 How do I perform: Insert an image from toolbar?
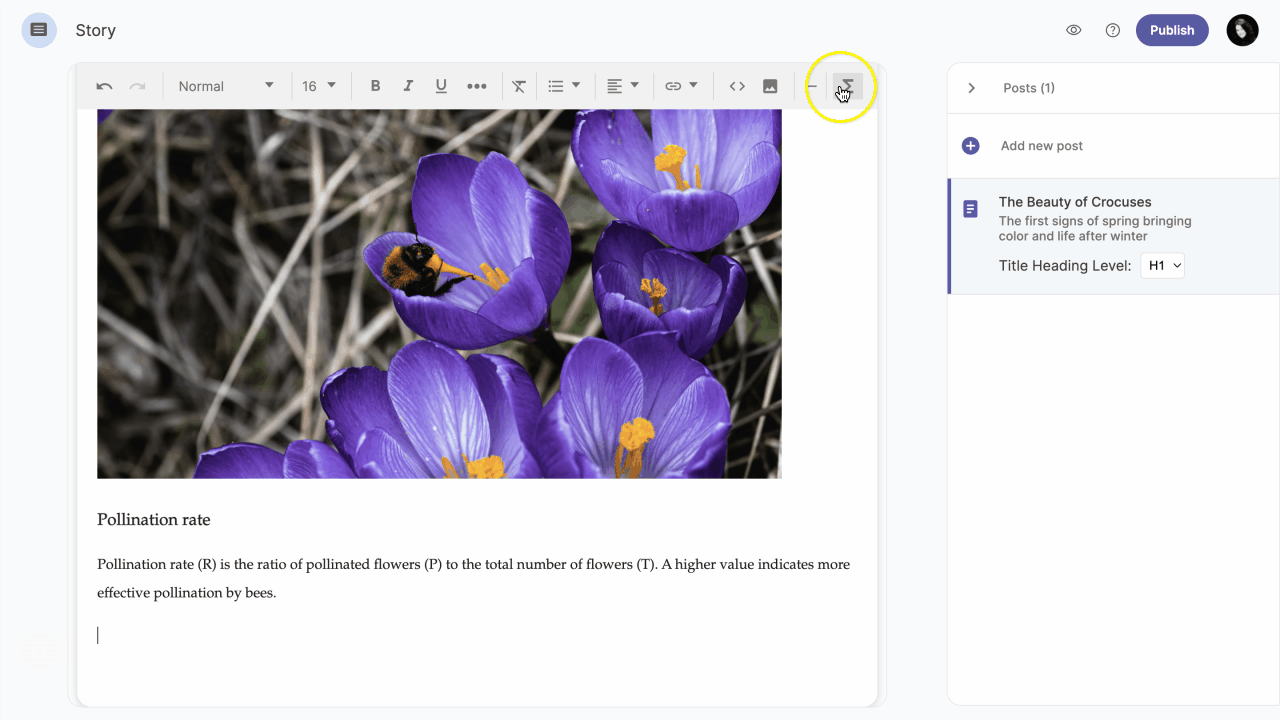pyautogui.click(x=770, y=86)
